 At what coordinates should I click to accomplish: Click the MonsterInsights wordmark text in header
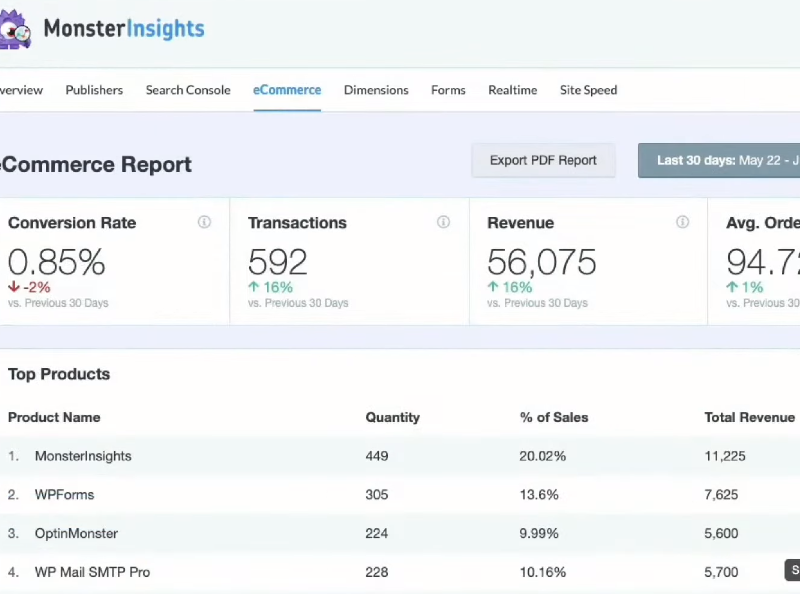pyautogui.click(x=124, y=29)
